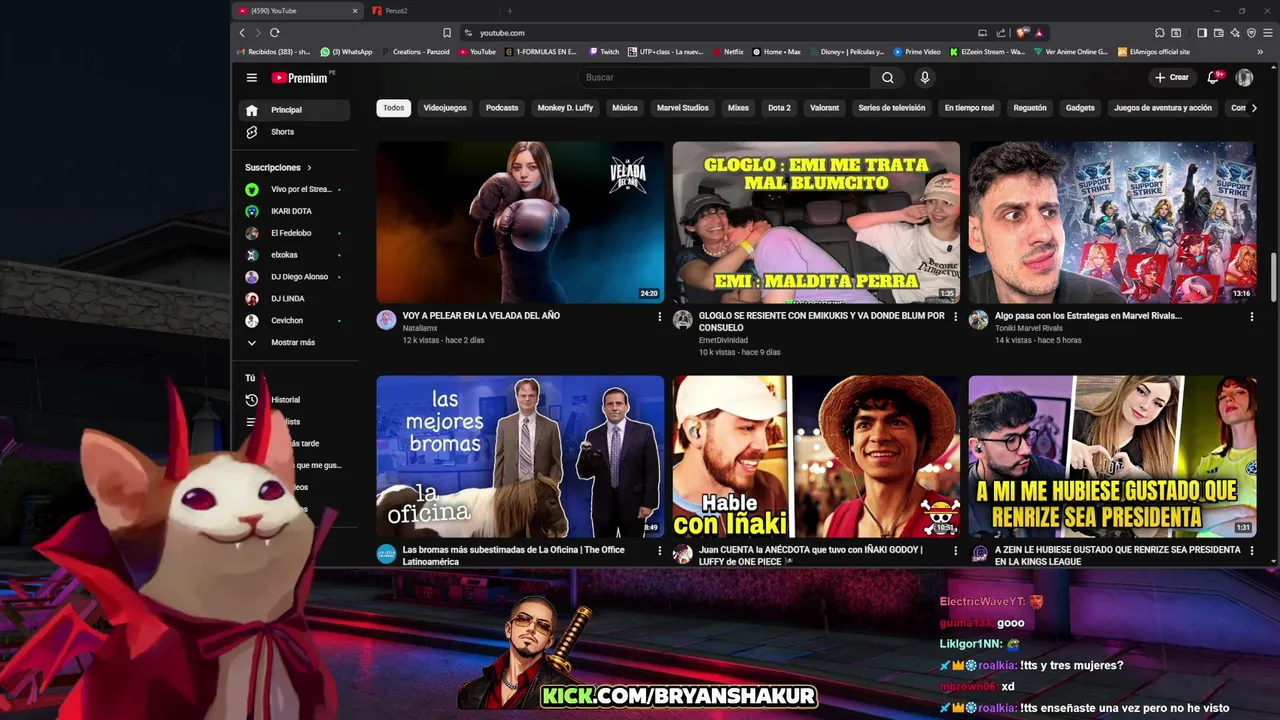Select the Música filter chip
Image resolution: width=1280 pixels, height=720 pixels.
click(x=625, y=108)
